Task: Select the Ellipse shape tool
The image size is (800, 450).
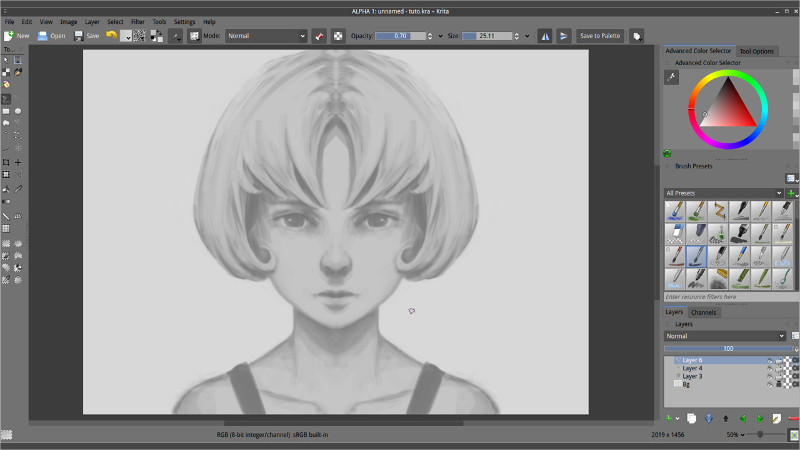Action: click(18, 111)
